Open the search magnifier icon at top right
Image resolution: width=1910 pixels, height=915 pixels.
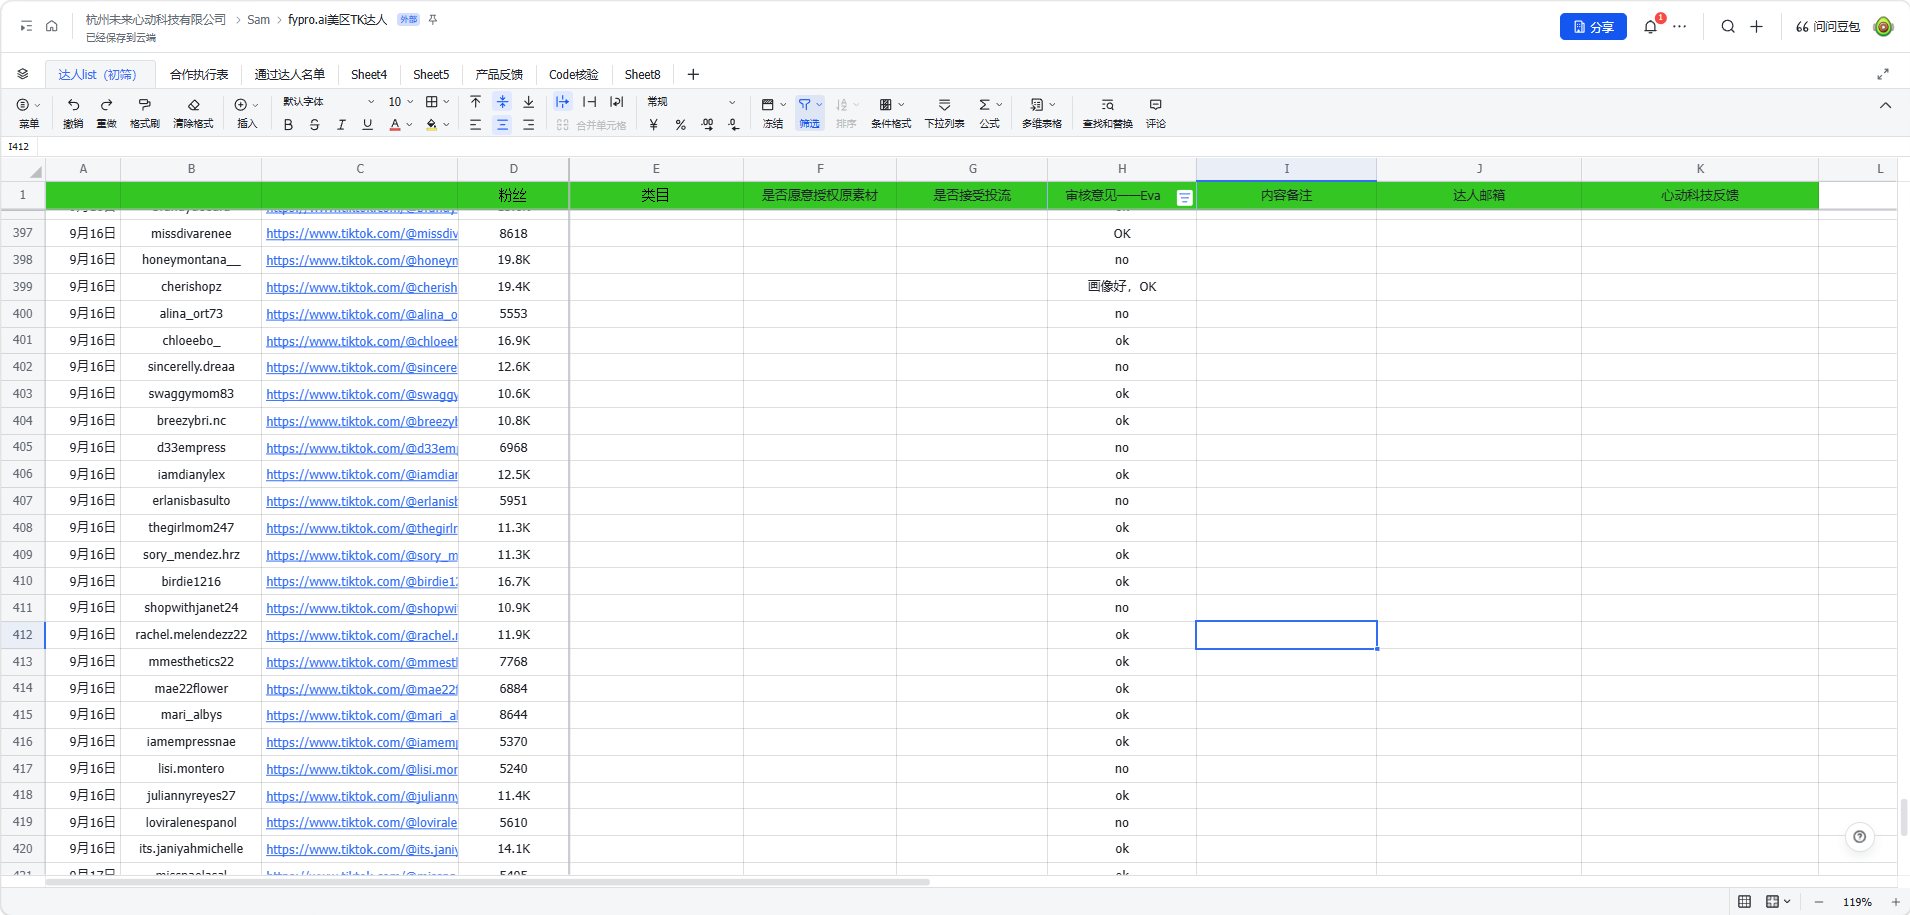click(x=1728, y=27)
